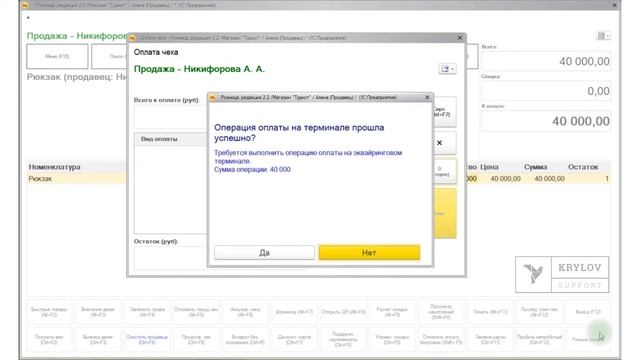Screen dimensions: 640x360
Task: Sort by the Номенклатура column header
Action: [x=54, y=167]
